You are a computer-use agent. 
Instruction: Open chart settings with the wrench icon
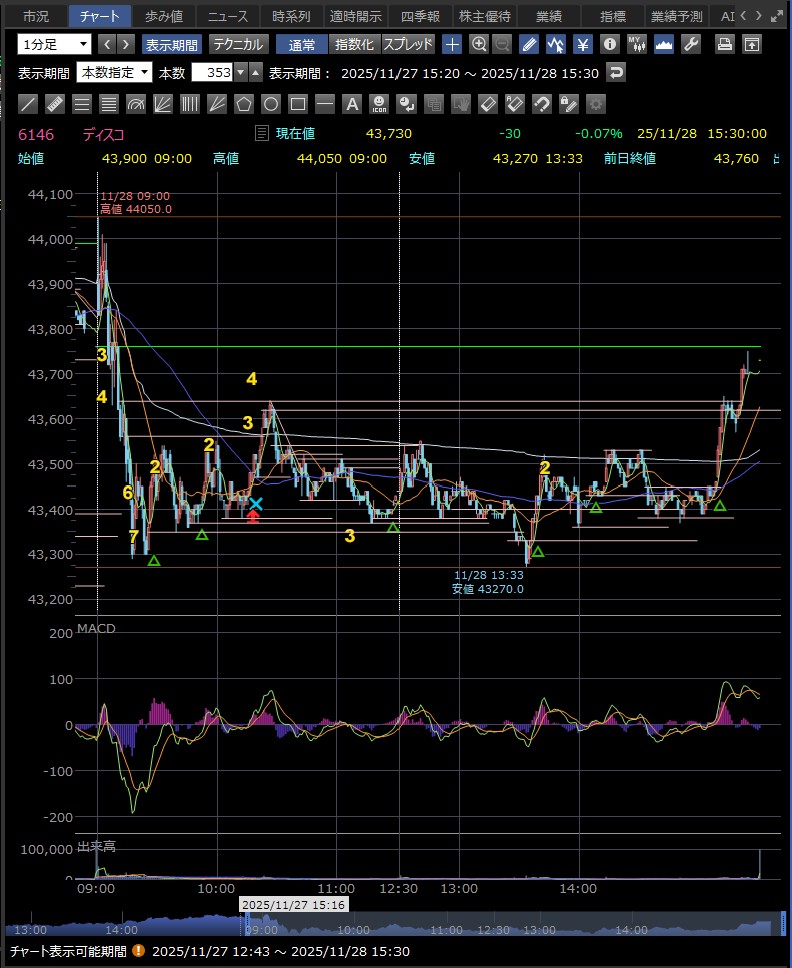pos(689,44)
